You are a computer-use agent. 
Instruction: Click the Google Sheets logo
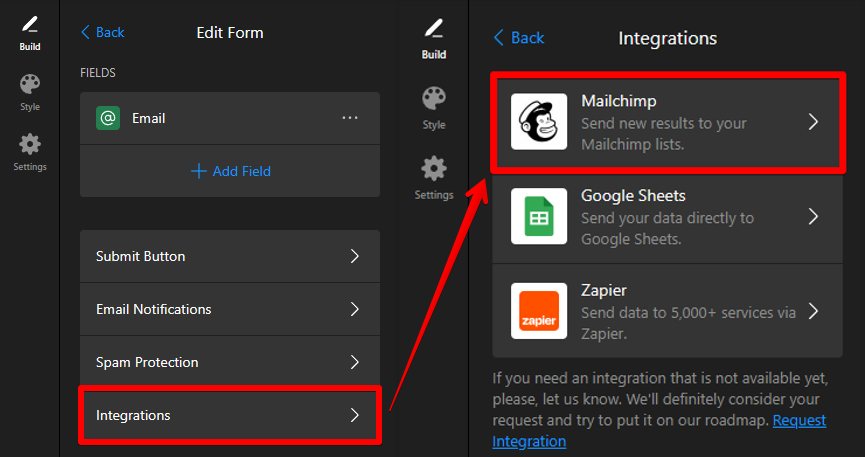[x=539, y=216]
